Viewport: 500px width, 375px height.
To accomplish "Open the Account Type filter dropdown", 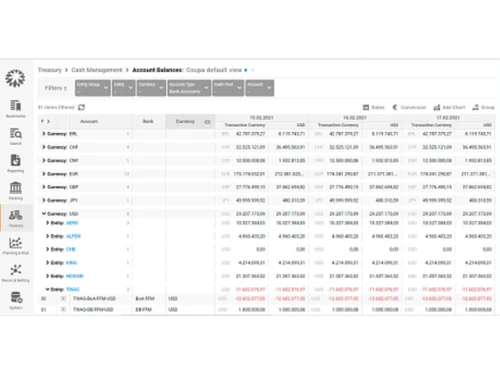I will point(189,88).
